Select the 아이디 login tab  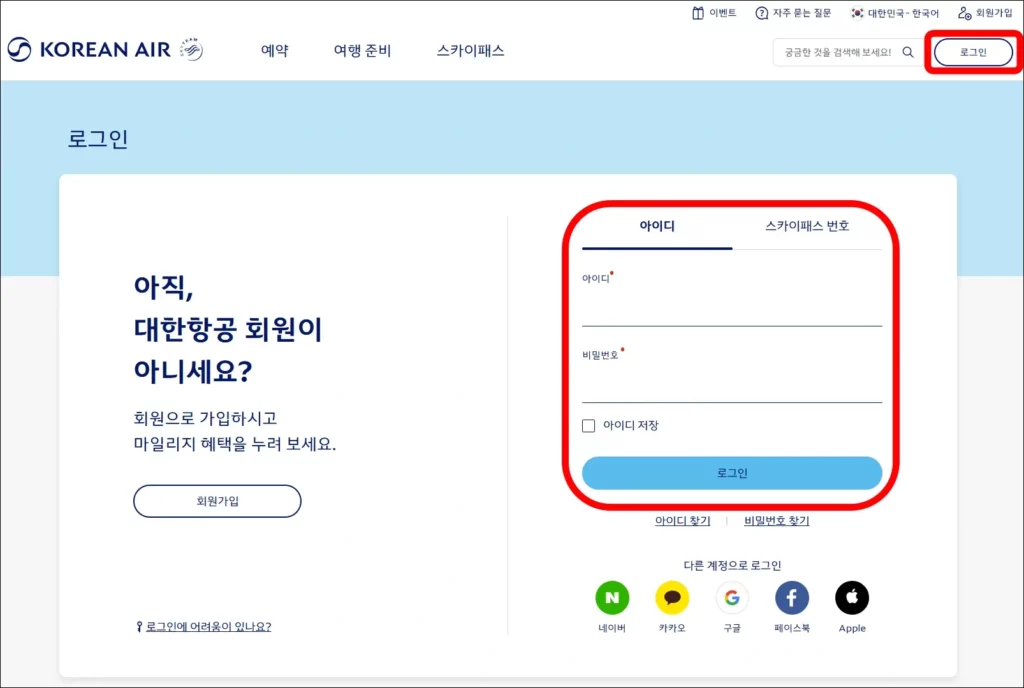point(657,227)
